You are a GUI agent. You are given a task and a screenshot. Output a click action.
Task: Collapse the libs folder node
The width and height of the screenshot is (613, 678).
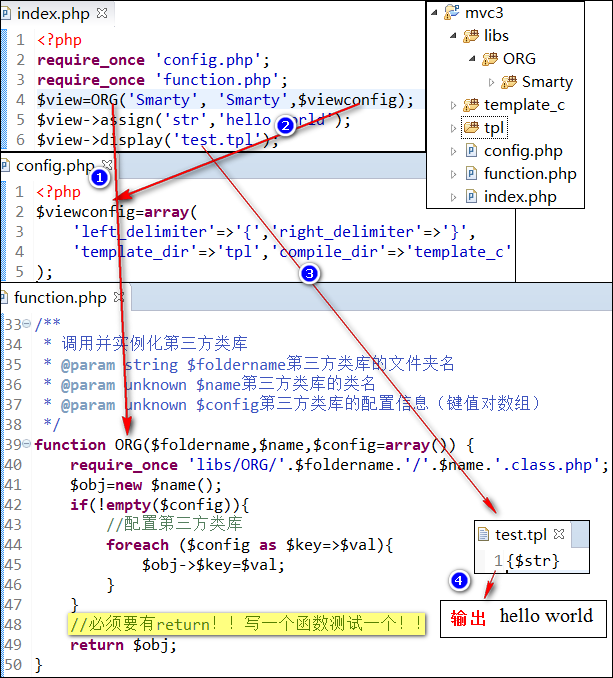point(453,36)
